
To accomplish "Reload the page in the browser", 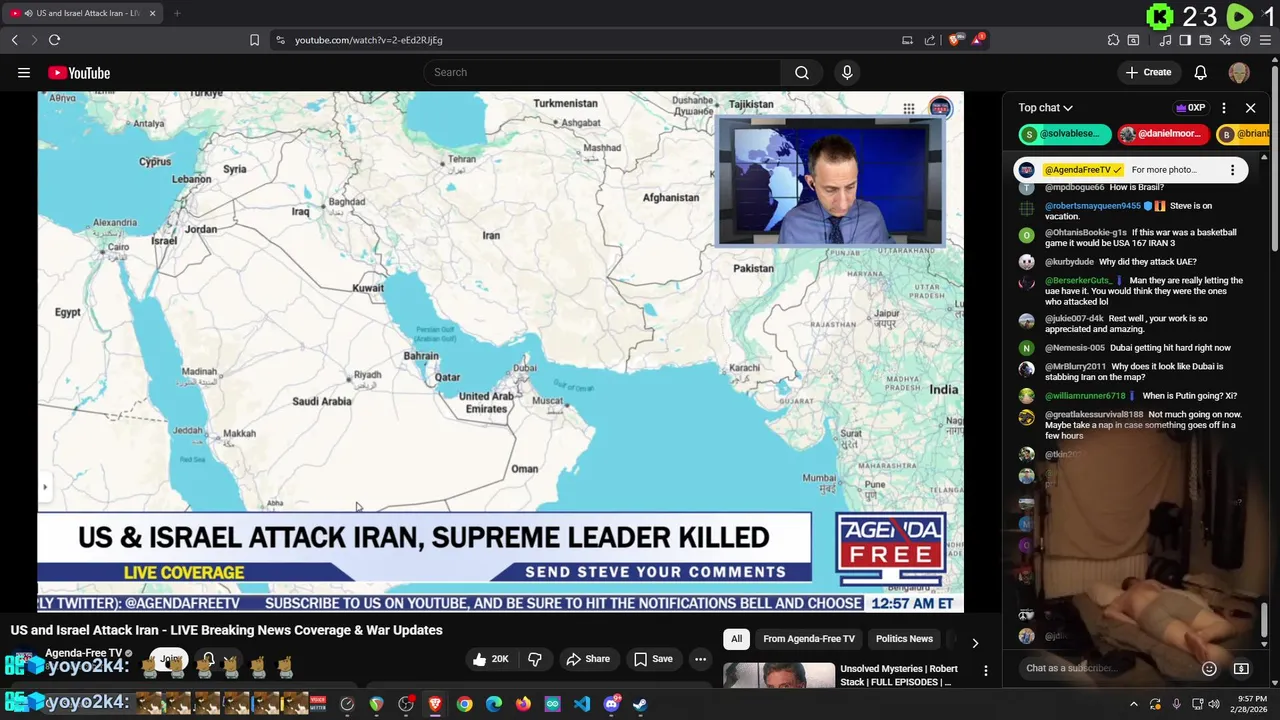I will 54,40.
